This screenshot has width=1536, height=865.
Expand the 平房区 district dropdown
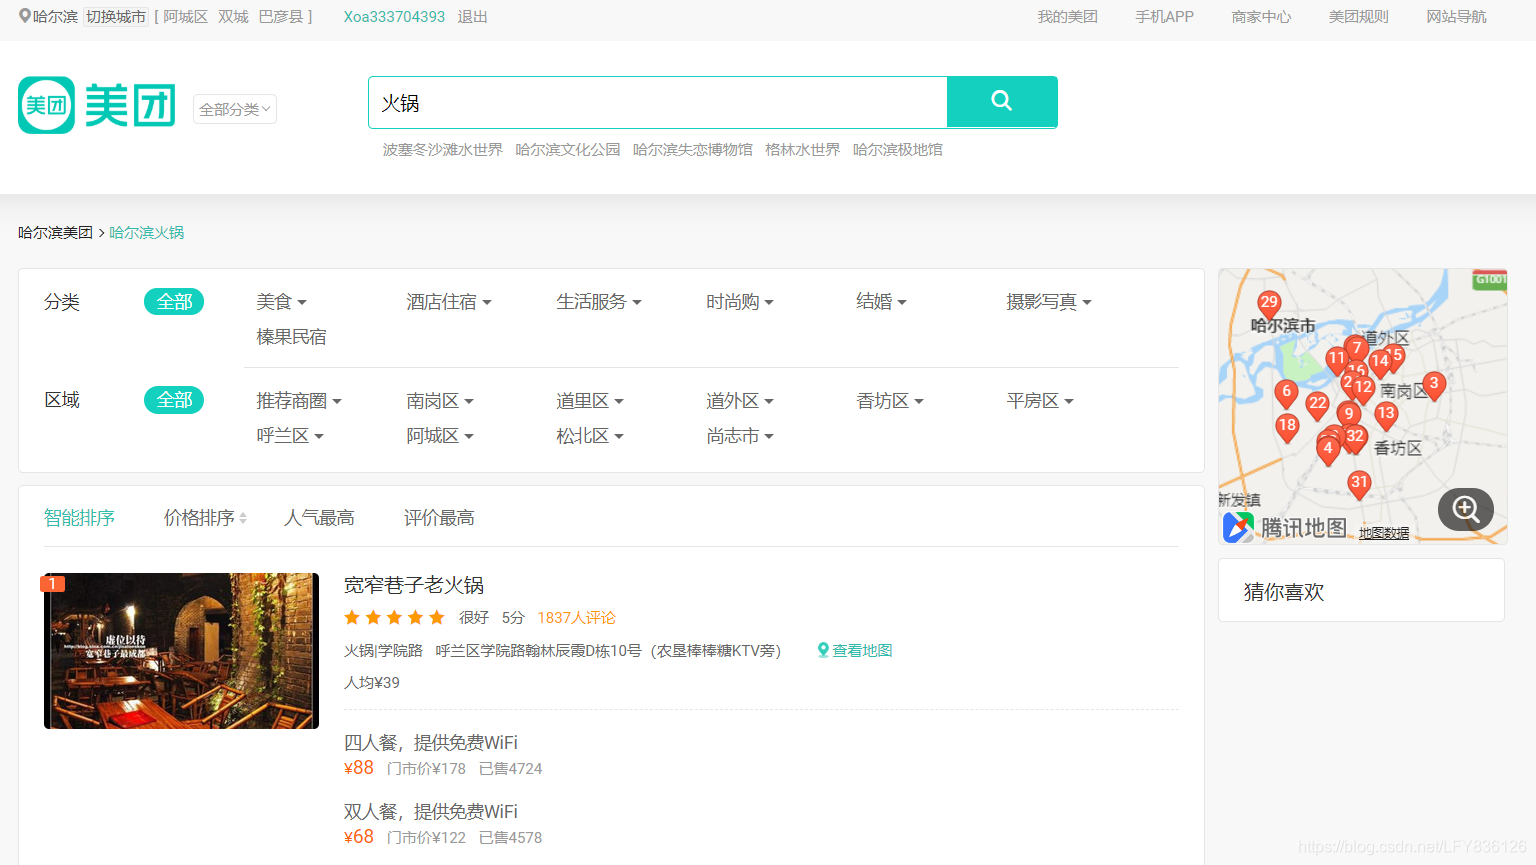click(1040, 401)
